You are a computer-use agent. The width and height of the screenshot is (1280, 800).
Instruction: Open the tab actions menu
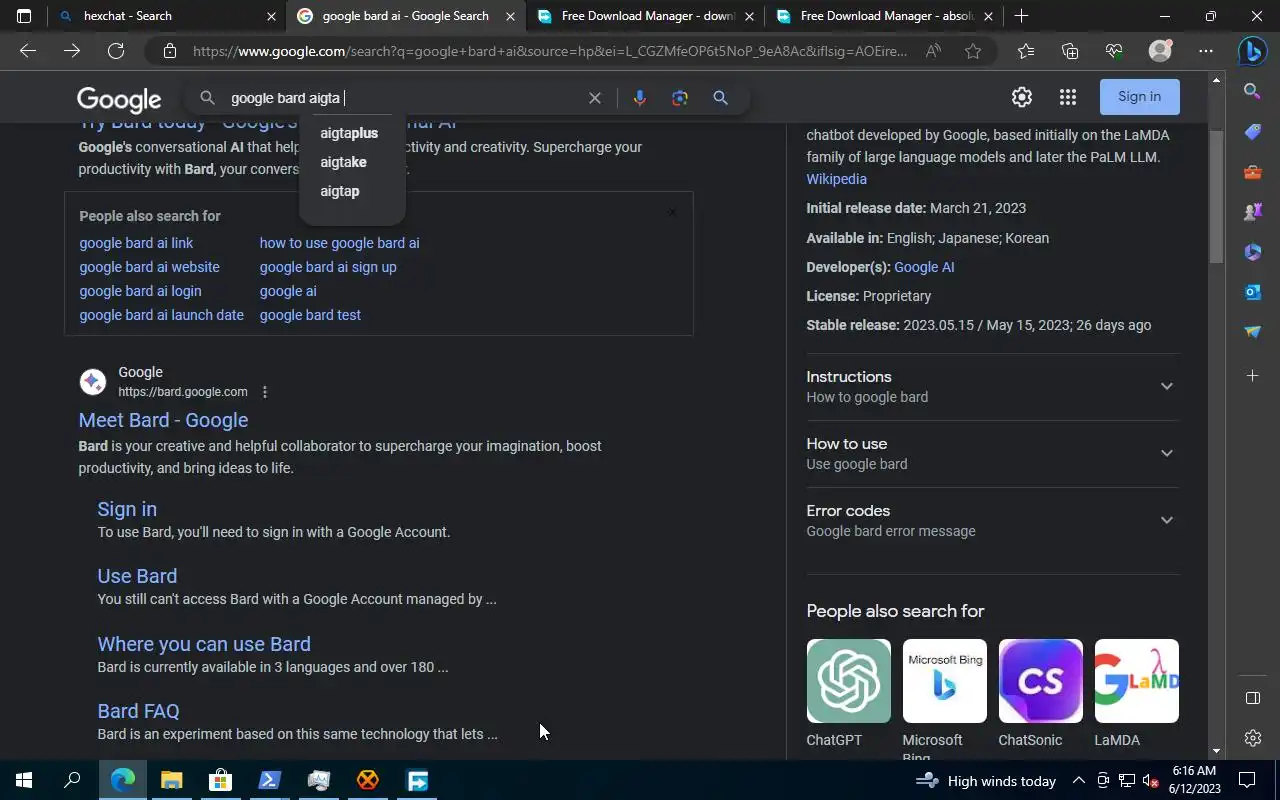click(24, 16)
